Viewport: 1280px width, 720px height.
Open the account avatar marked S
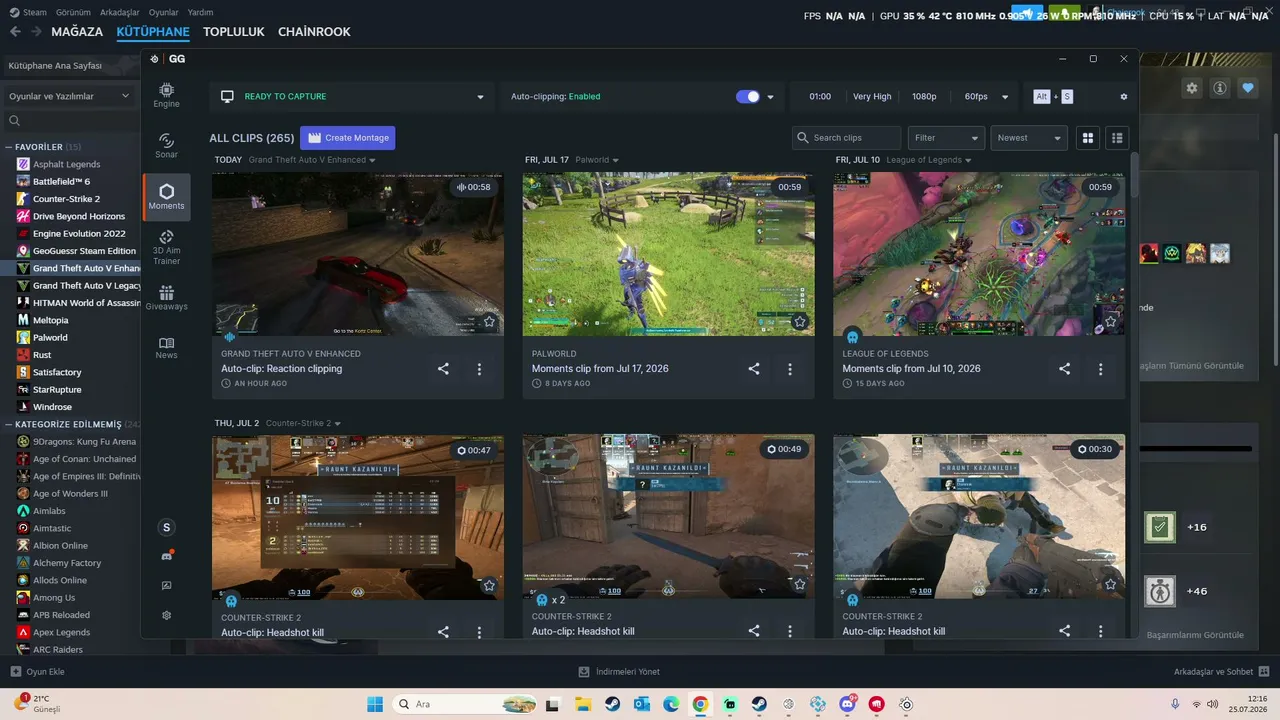(x=166, y=527)
